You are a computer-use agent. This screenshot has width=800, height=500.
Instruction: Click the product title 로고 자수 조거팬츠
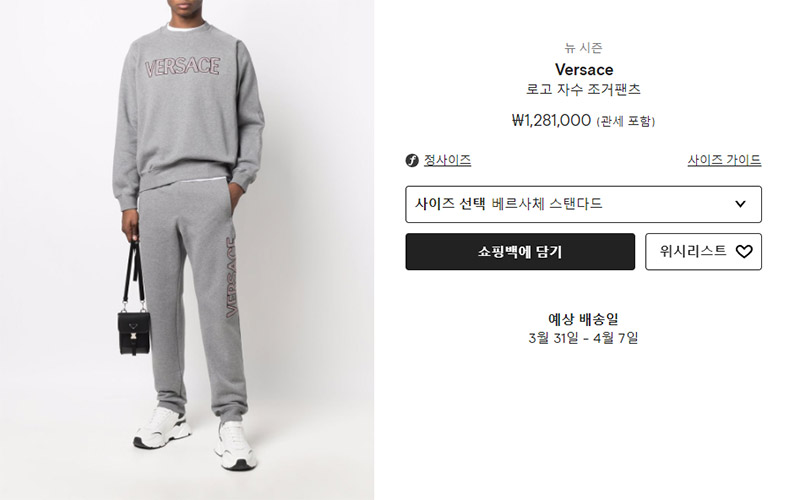coord(583,89)
